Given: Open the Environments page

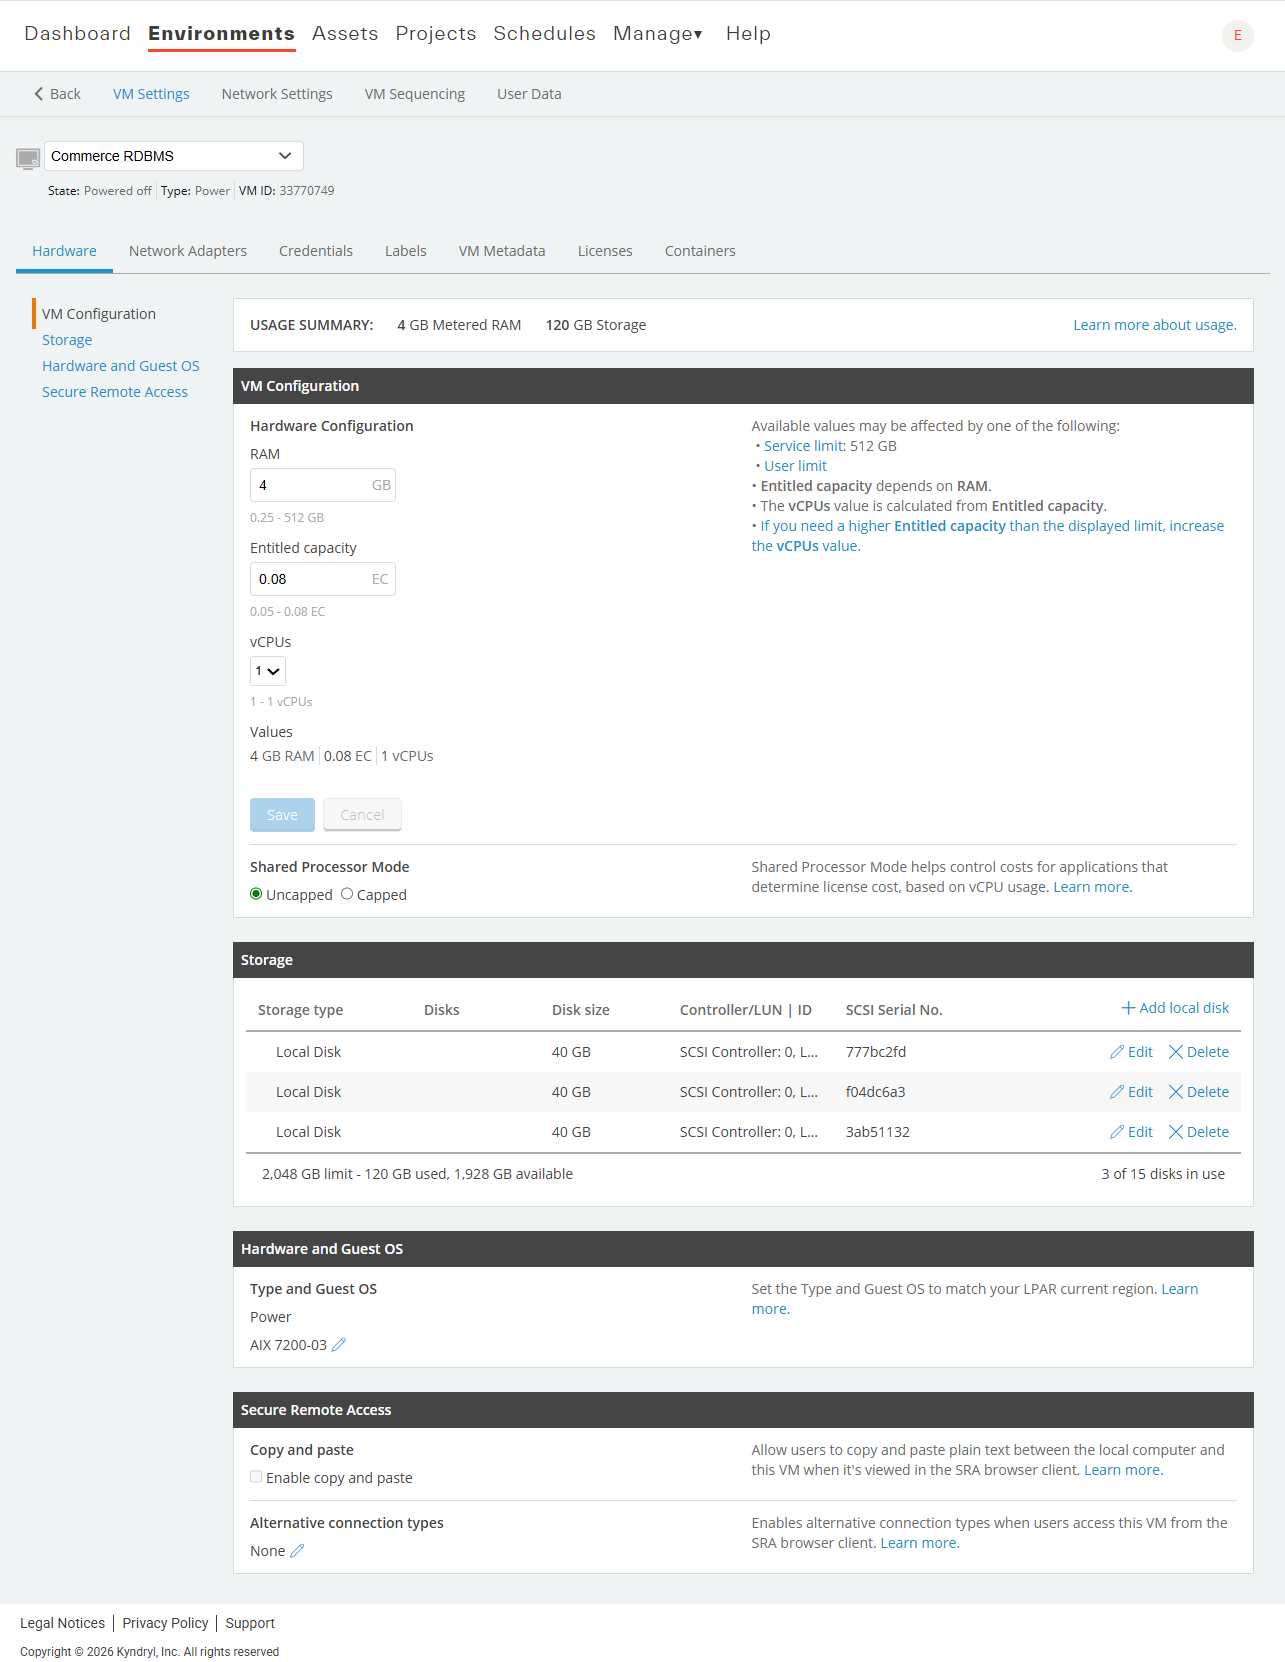Looking at the screenshot, I should (222, 34).
